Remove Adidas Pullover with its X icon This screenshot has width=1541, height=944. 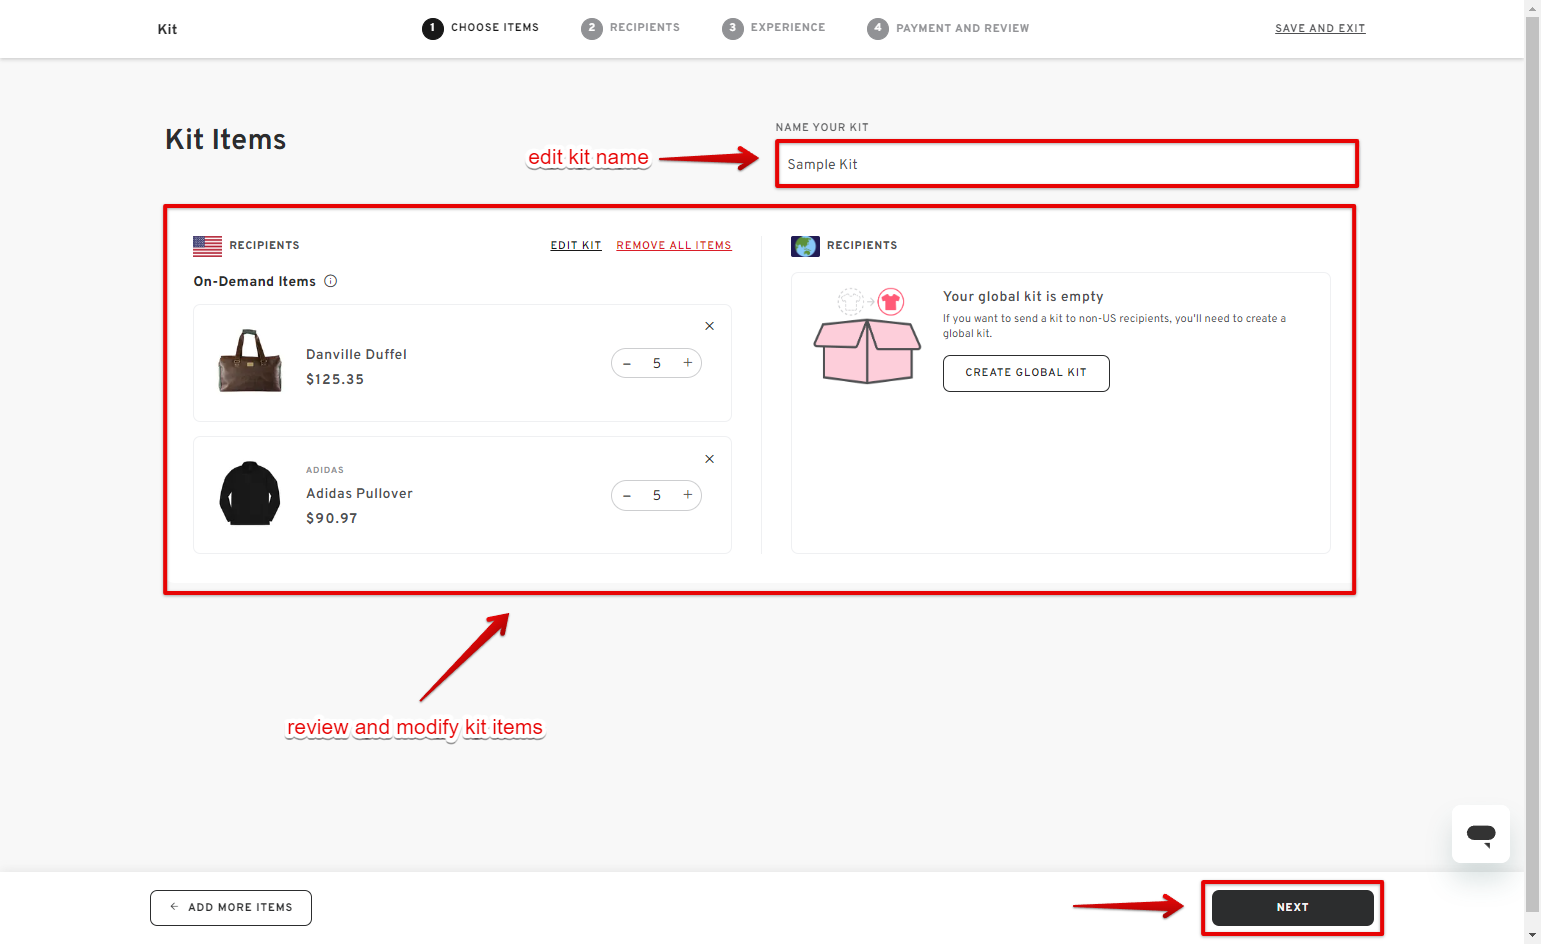tap(709, 459)
